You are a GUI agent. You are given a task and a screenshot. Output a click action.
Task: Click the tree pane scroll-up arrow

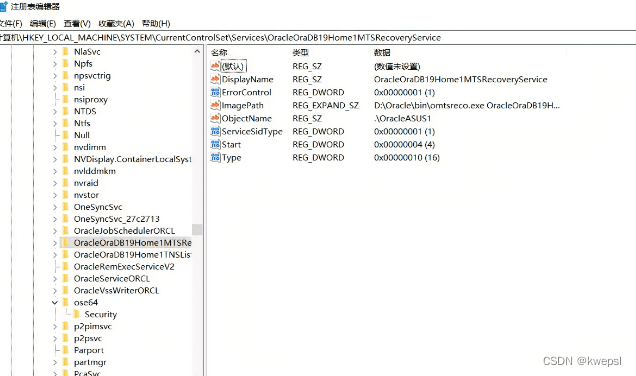pos(197,52)
